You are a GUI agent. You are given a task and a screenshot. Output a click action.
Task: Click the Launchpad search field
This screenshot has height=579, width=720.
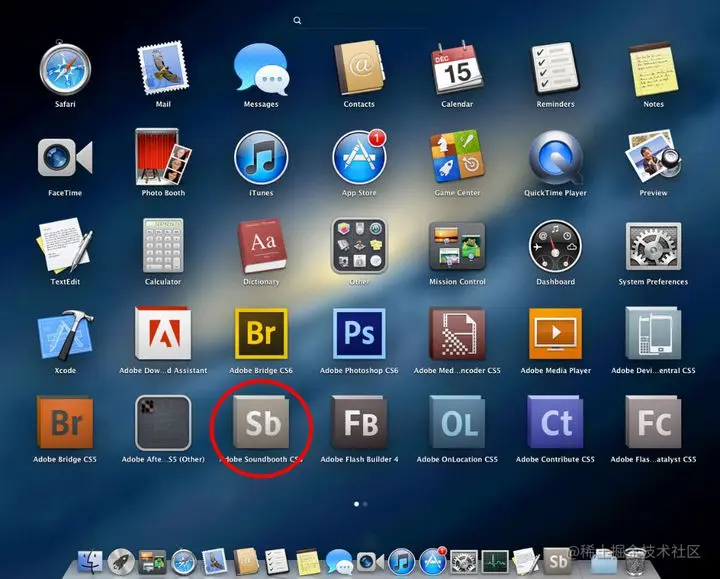coord(361,21)
